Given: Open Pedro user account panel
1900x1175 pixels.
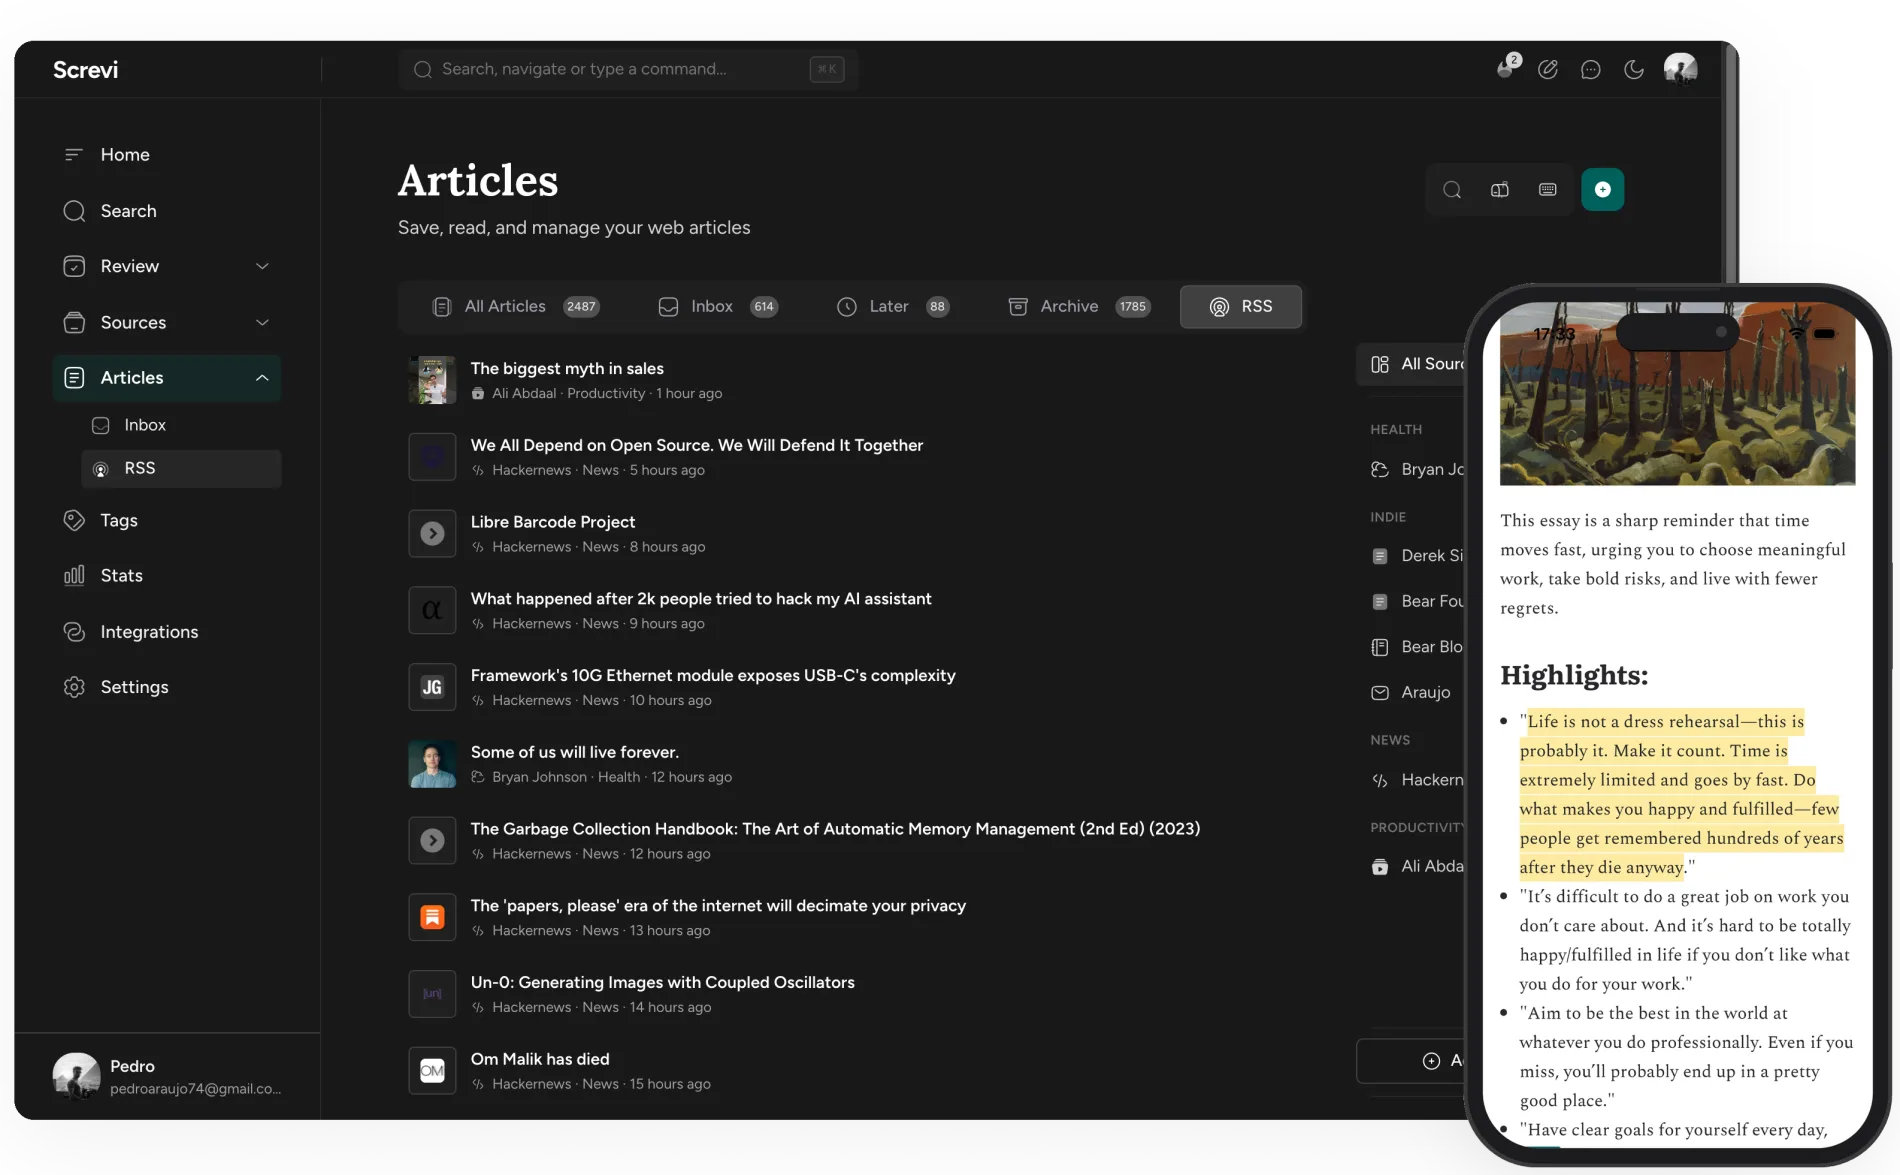Looking at the screenshot, I should (167, 1076).
